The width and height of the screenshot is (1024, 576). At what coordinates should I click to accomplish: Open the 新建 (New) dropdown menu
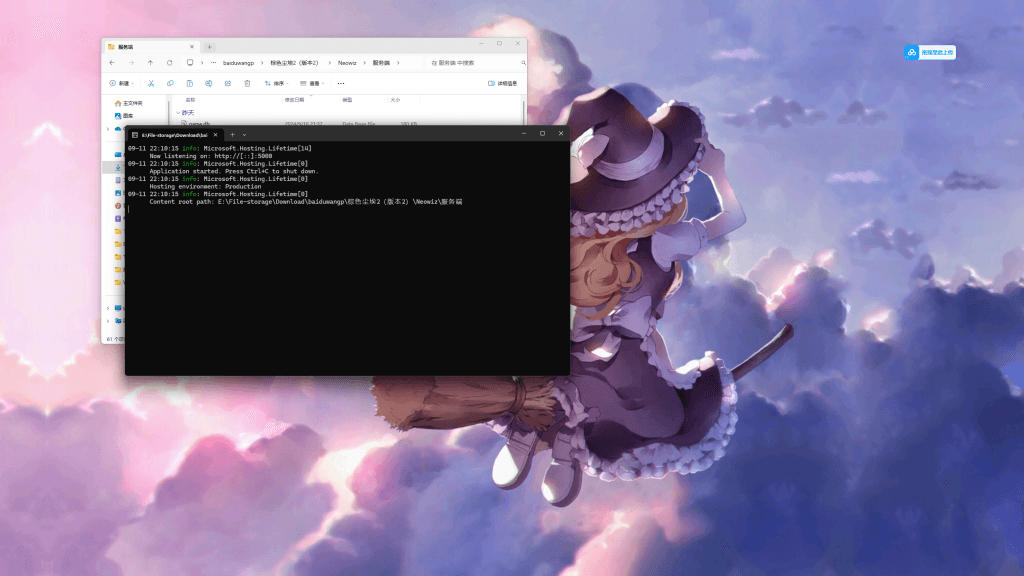tap(120, 83)
